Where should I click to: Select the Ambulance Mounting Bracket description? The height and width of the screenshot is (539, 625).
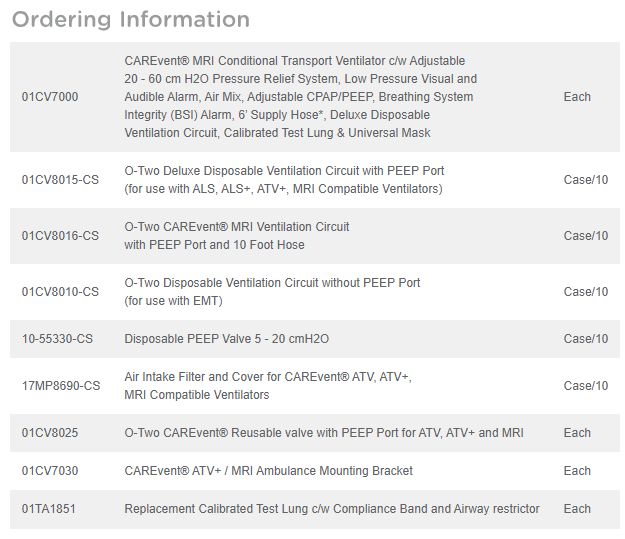click(x=268, y=471)
